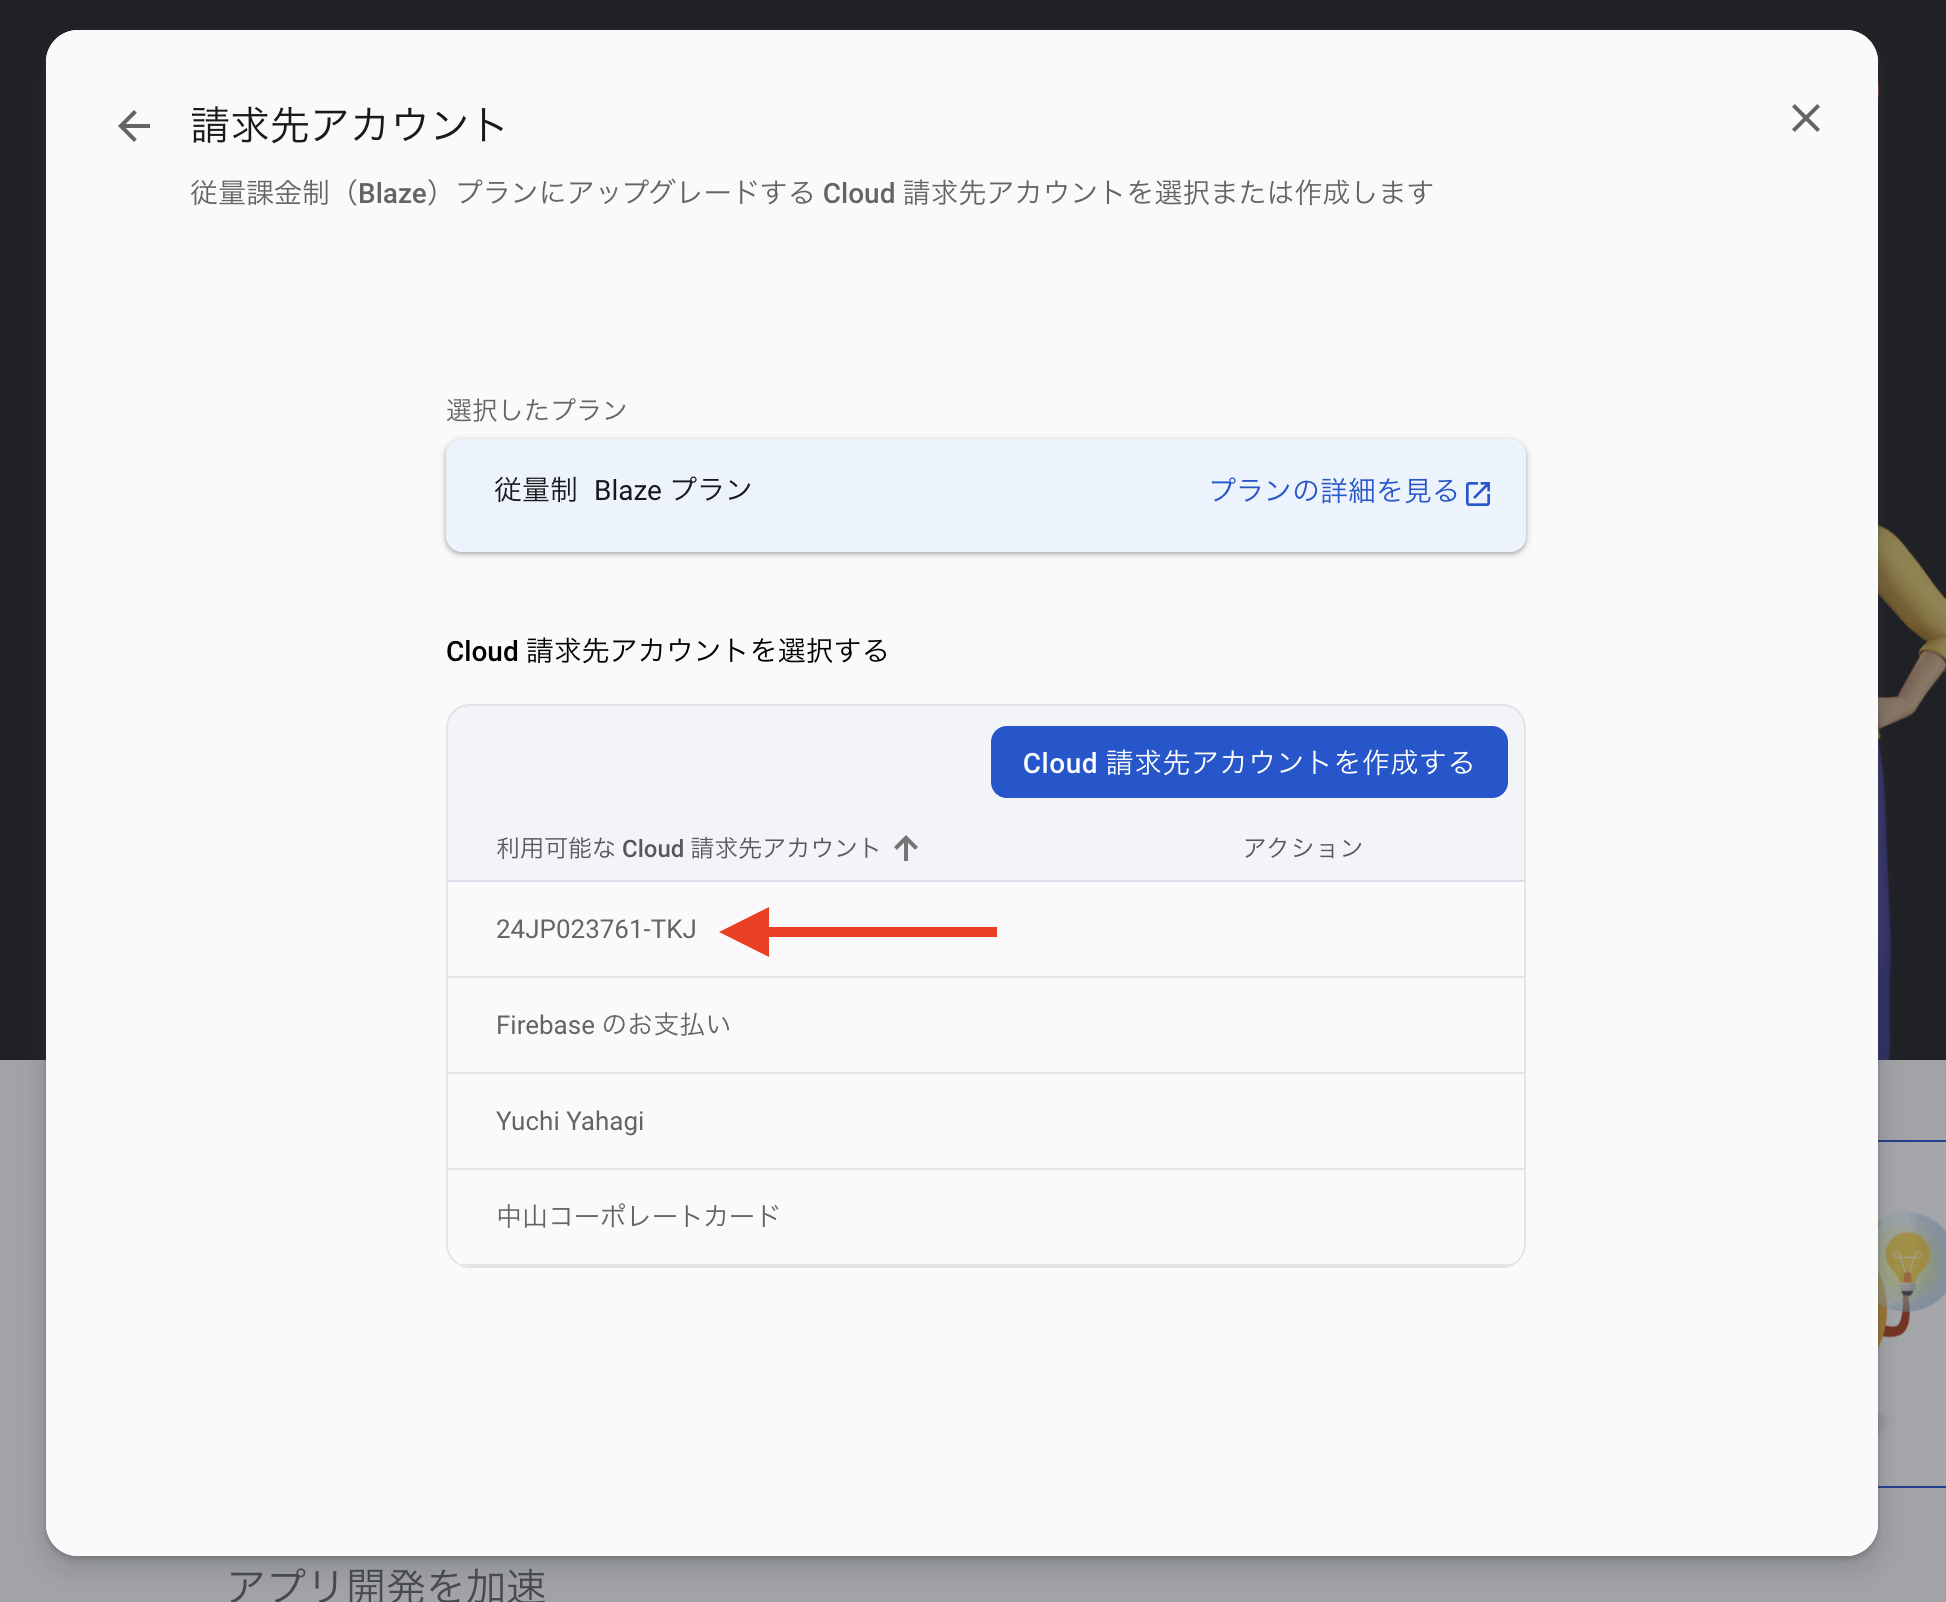The width and height of the screenshot is (1946, 1602).
Task: Go back using the left arrow icon
Action: [134, 126]
